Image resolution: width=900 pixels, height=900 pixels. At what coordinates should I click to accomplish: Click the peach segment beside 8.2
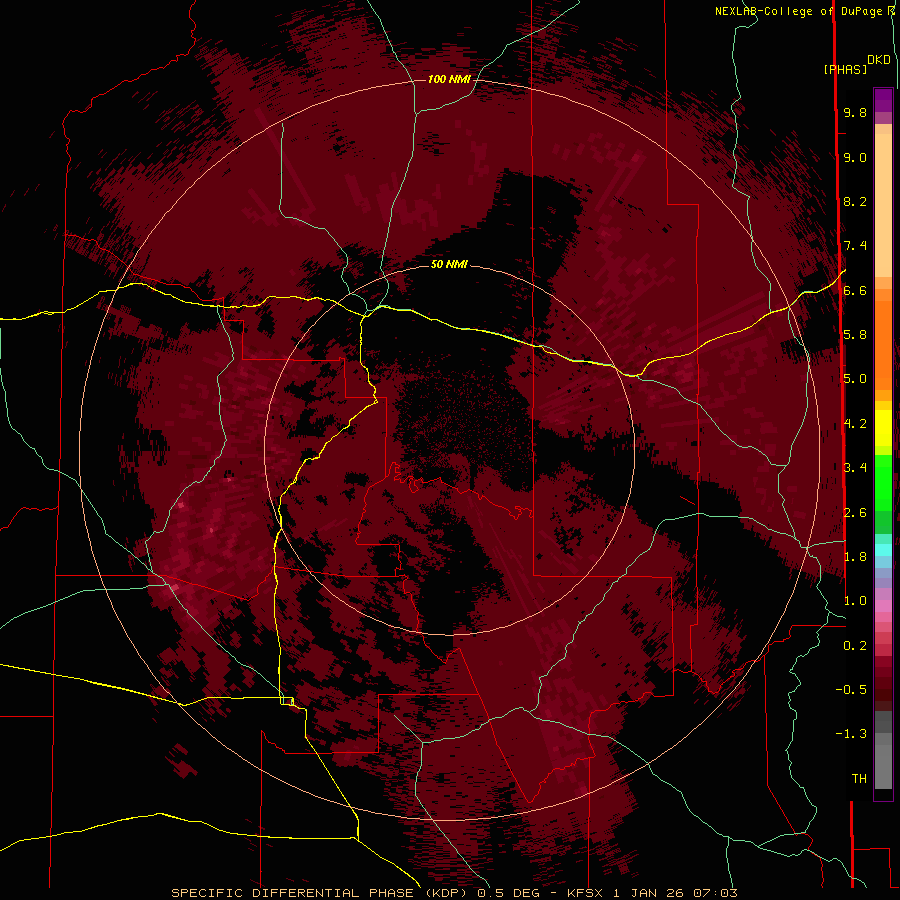pos(883,205)
